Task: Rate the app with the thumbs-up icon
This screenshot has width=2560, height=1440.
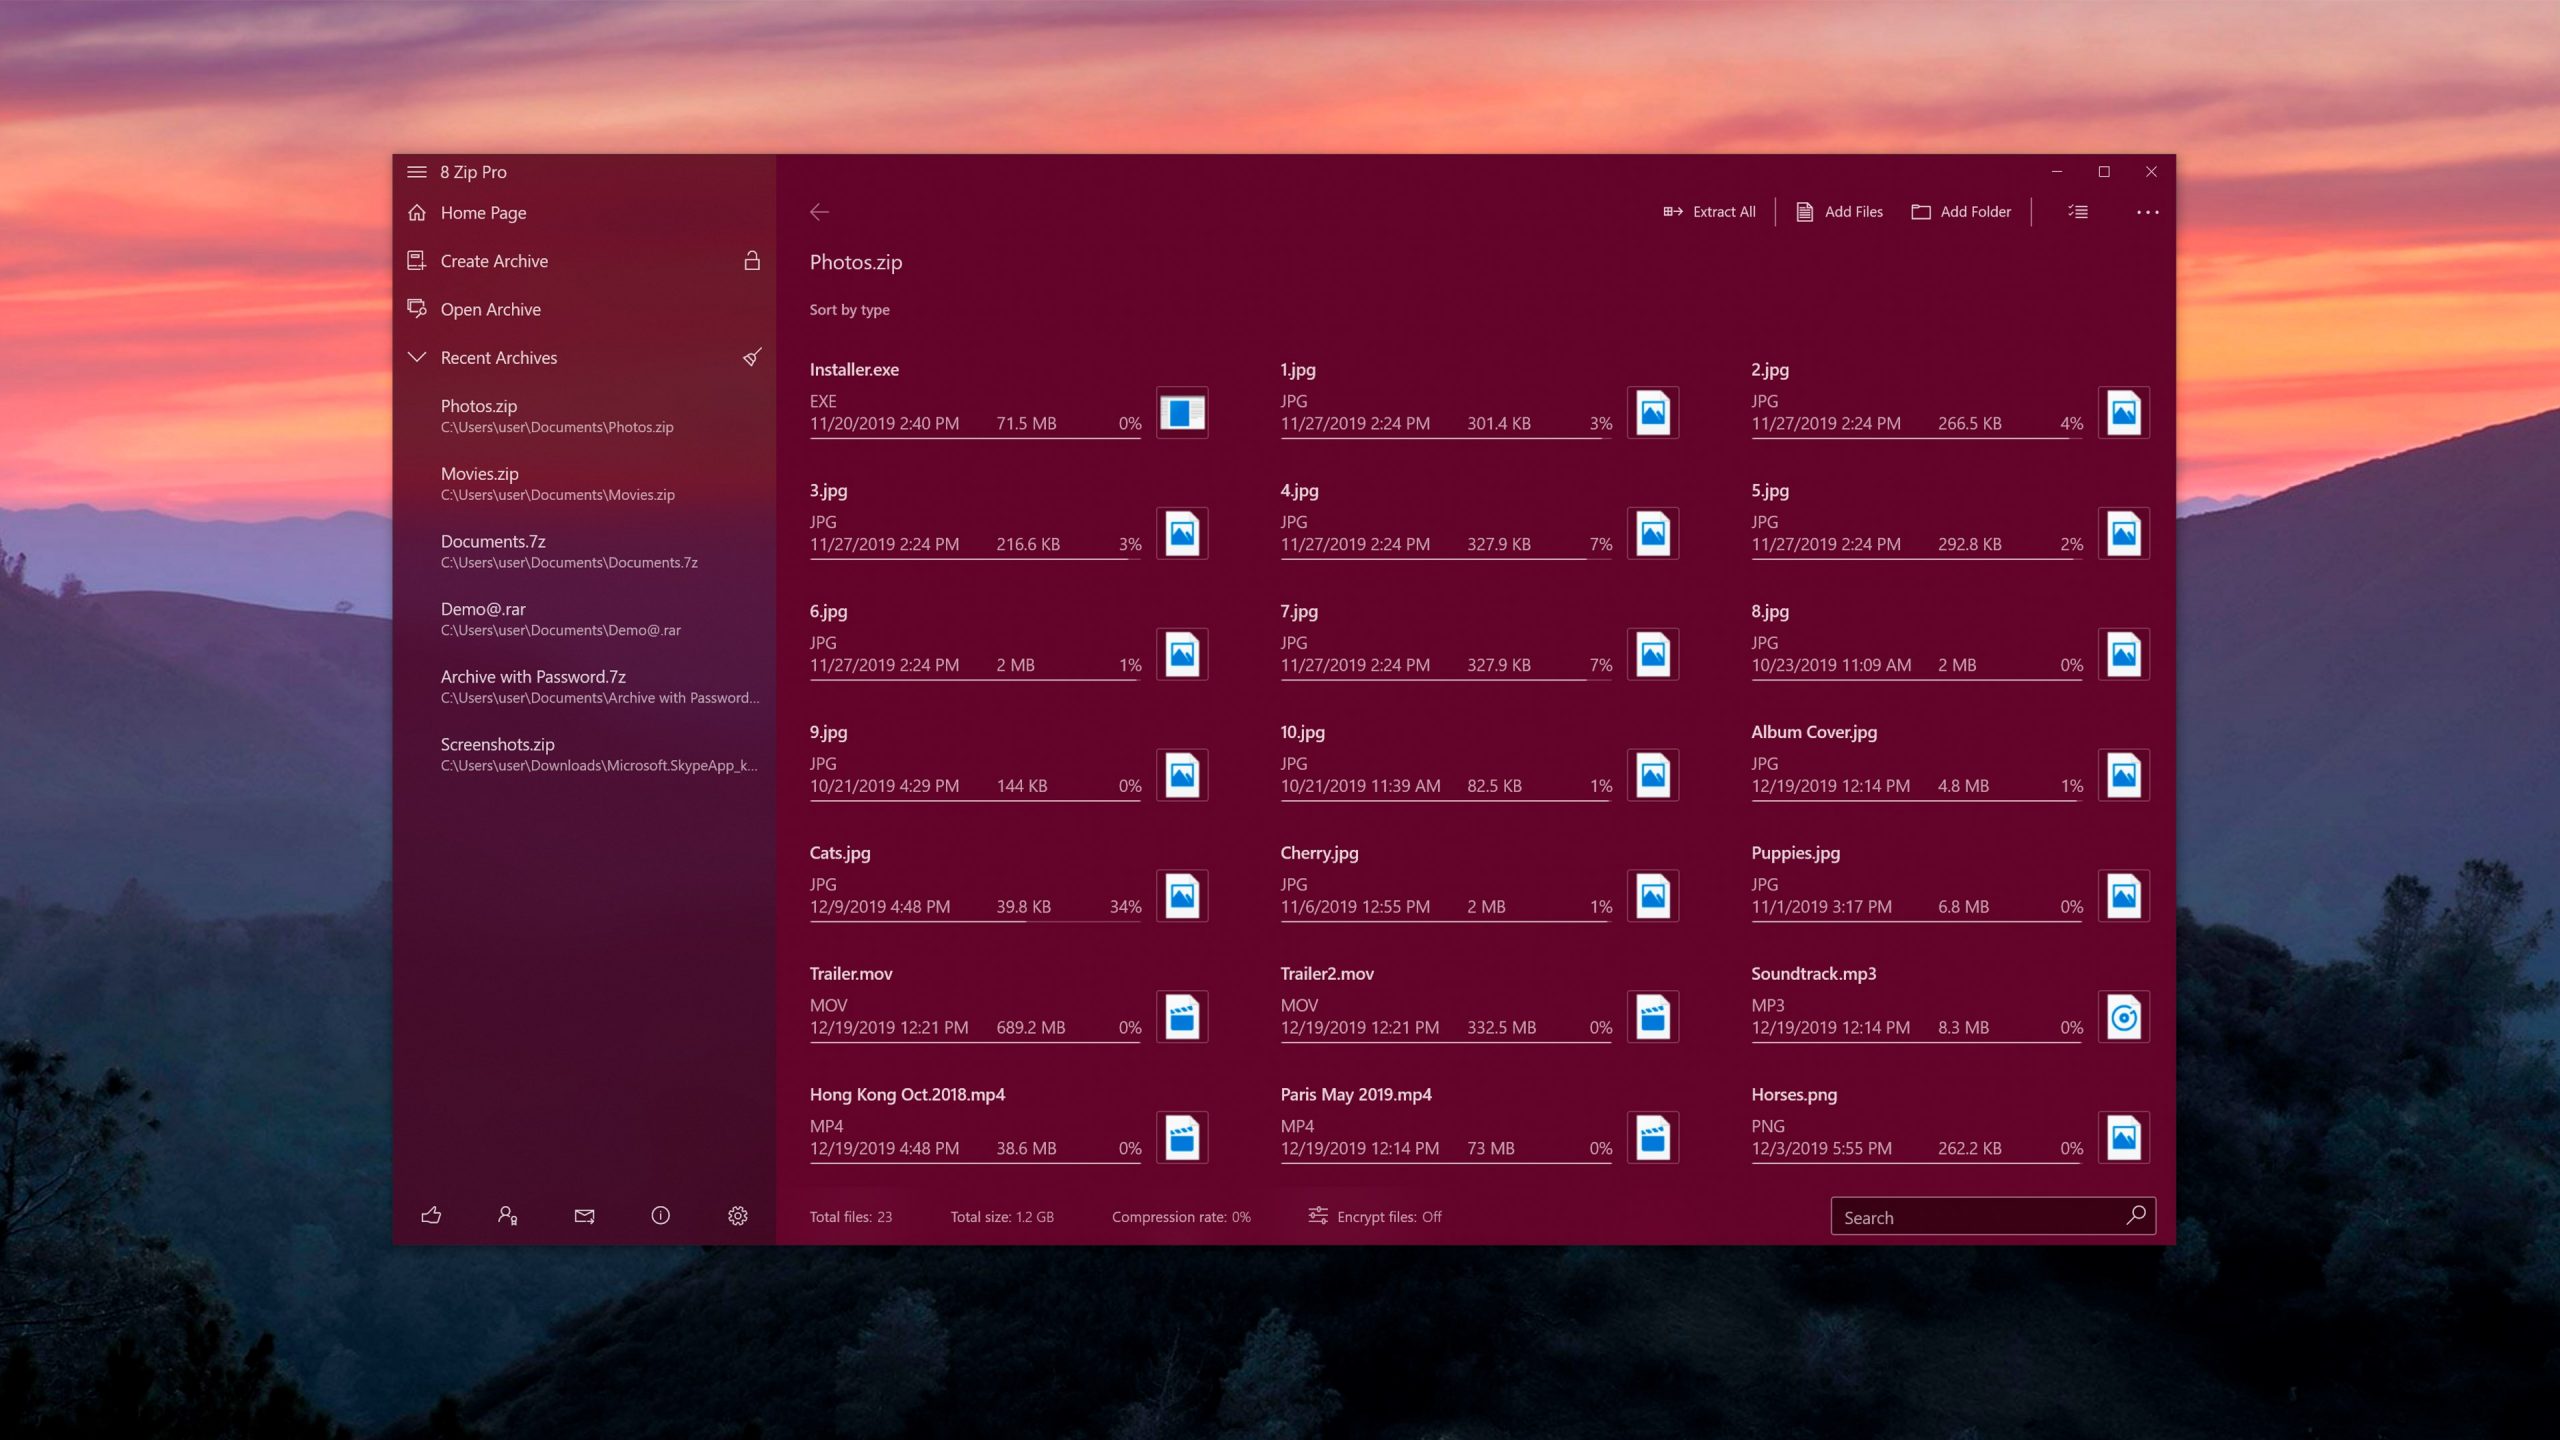Action: pos(432,1216)
